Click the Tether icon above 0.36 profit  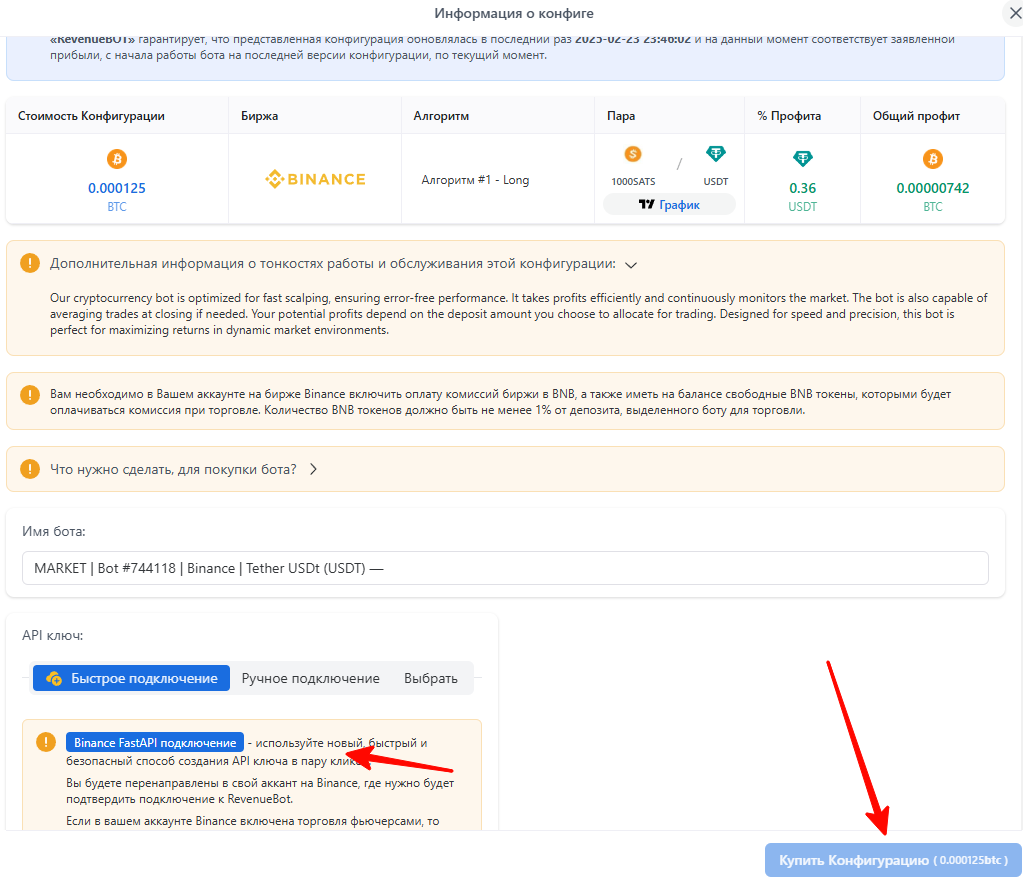[802, 159]
